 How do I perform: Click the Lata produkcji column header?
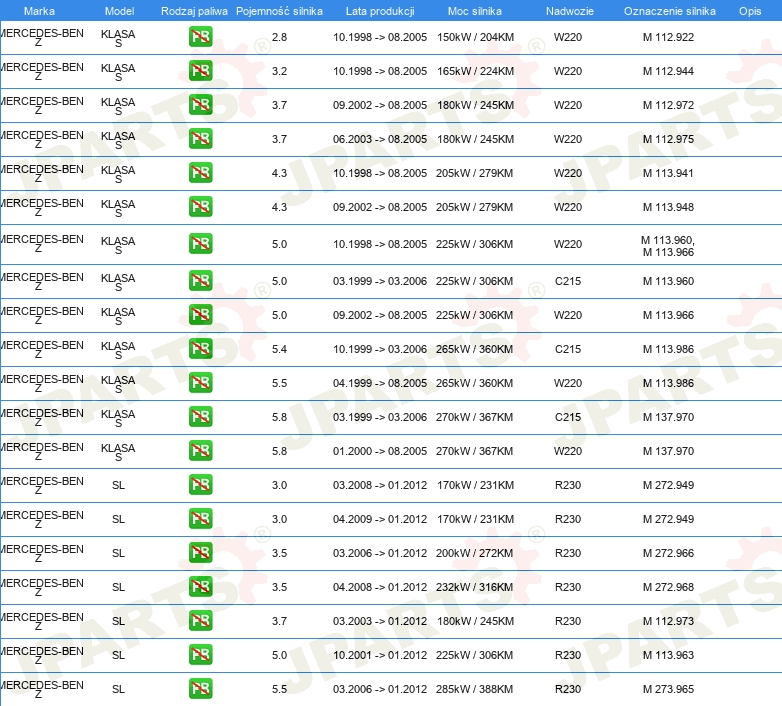[x=379, y=11]
